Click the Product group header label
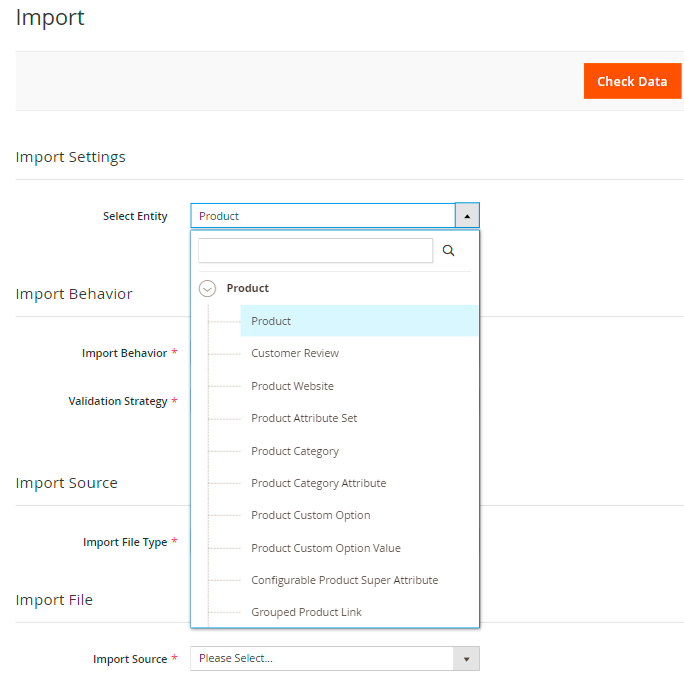Viewport: 684px width, 694px height. click(248, 288)
